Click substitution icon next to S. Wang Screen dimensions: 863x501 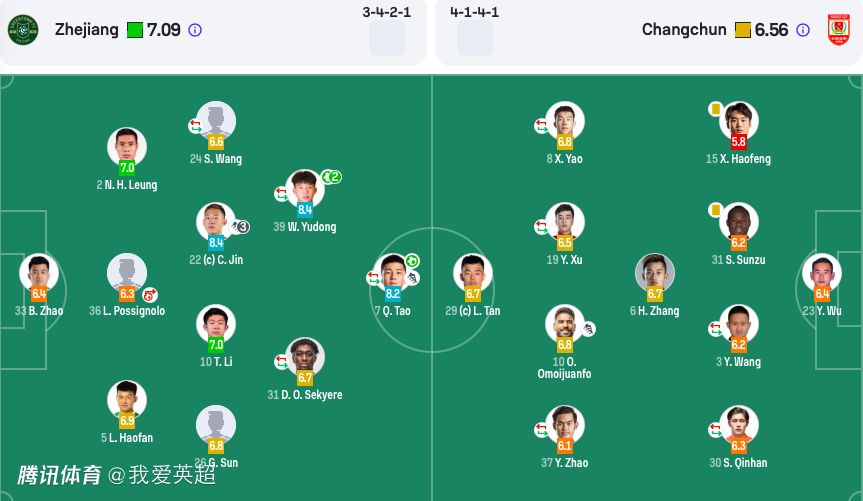(x=195, y=126)
